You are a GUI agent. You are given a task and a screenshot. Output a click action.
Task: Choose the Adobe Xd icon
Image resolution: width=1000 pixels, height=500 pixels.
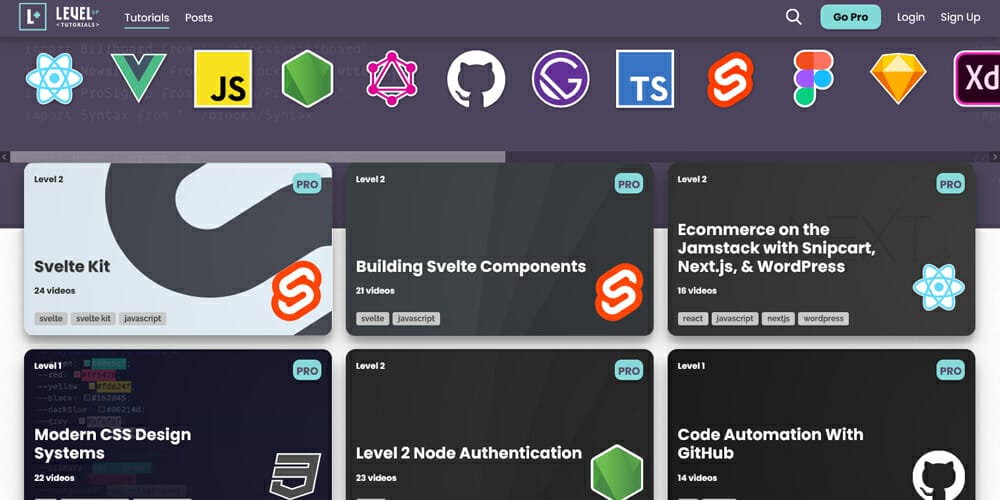coord(977,78)
